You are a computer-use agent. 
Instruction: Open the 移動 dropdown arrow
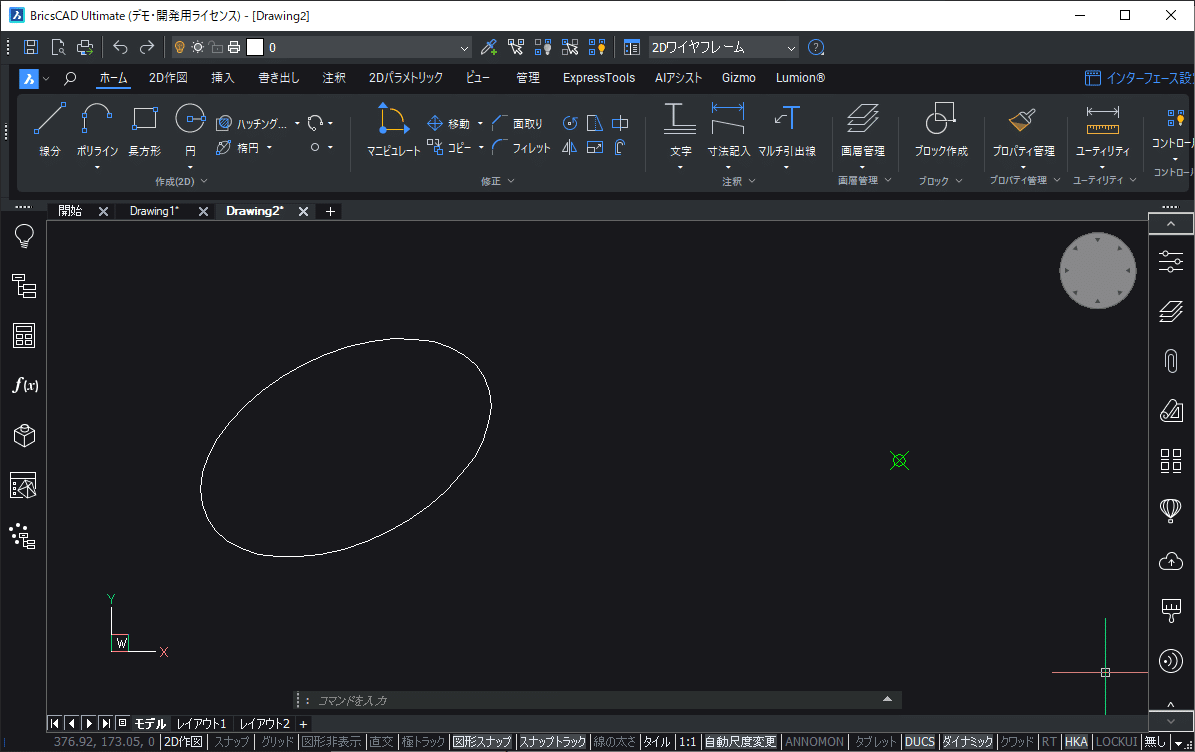coord(480,123)
